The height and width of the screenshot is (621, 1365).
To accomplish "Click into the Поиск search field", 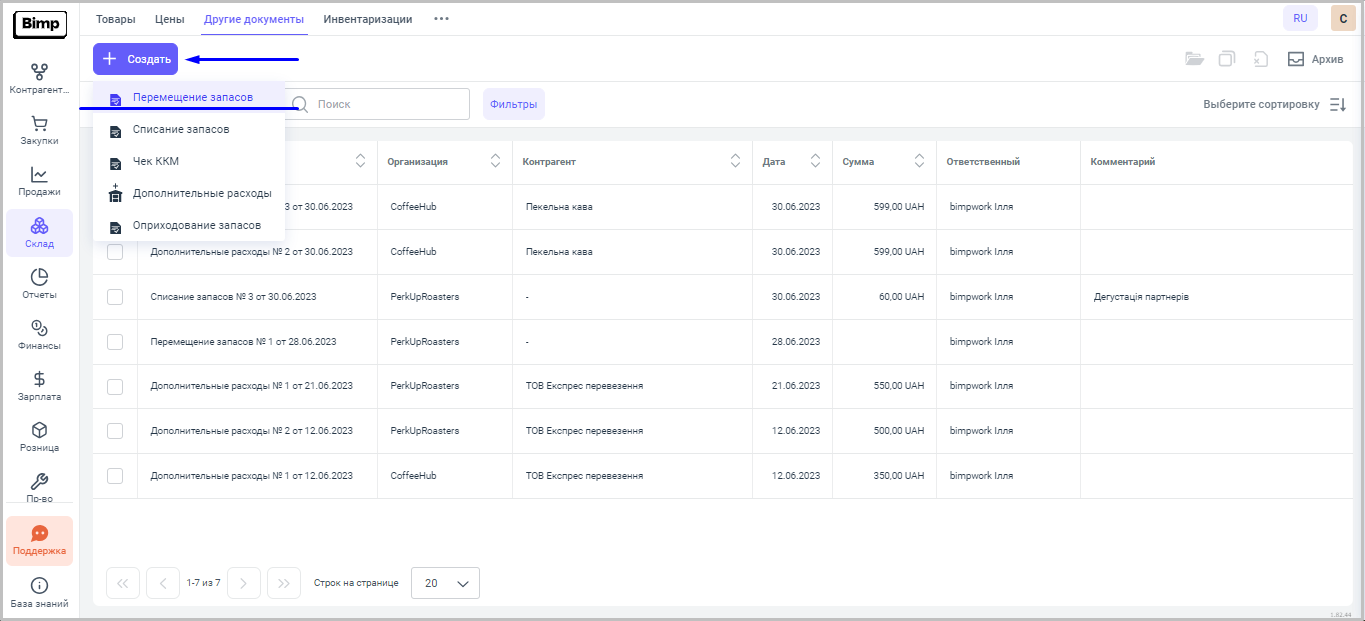I will (385, 104).
